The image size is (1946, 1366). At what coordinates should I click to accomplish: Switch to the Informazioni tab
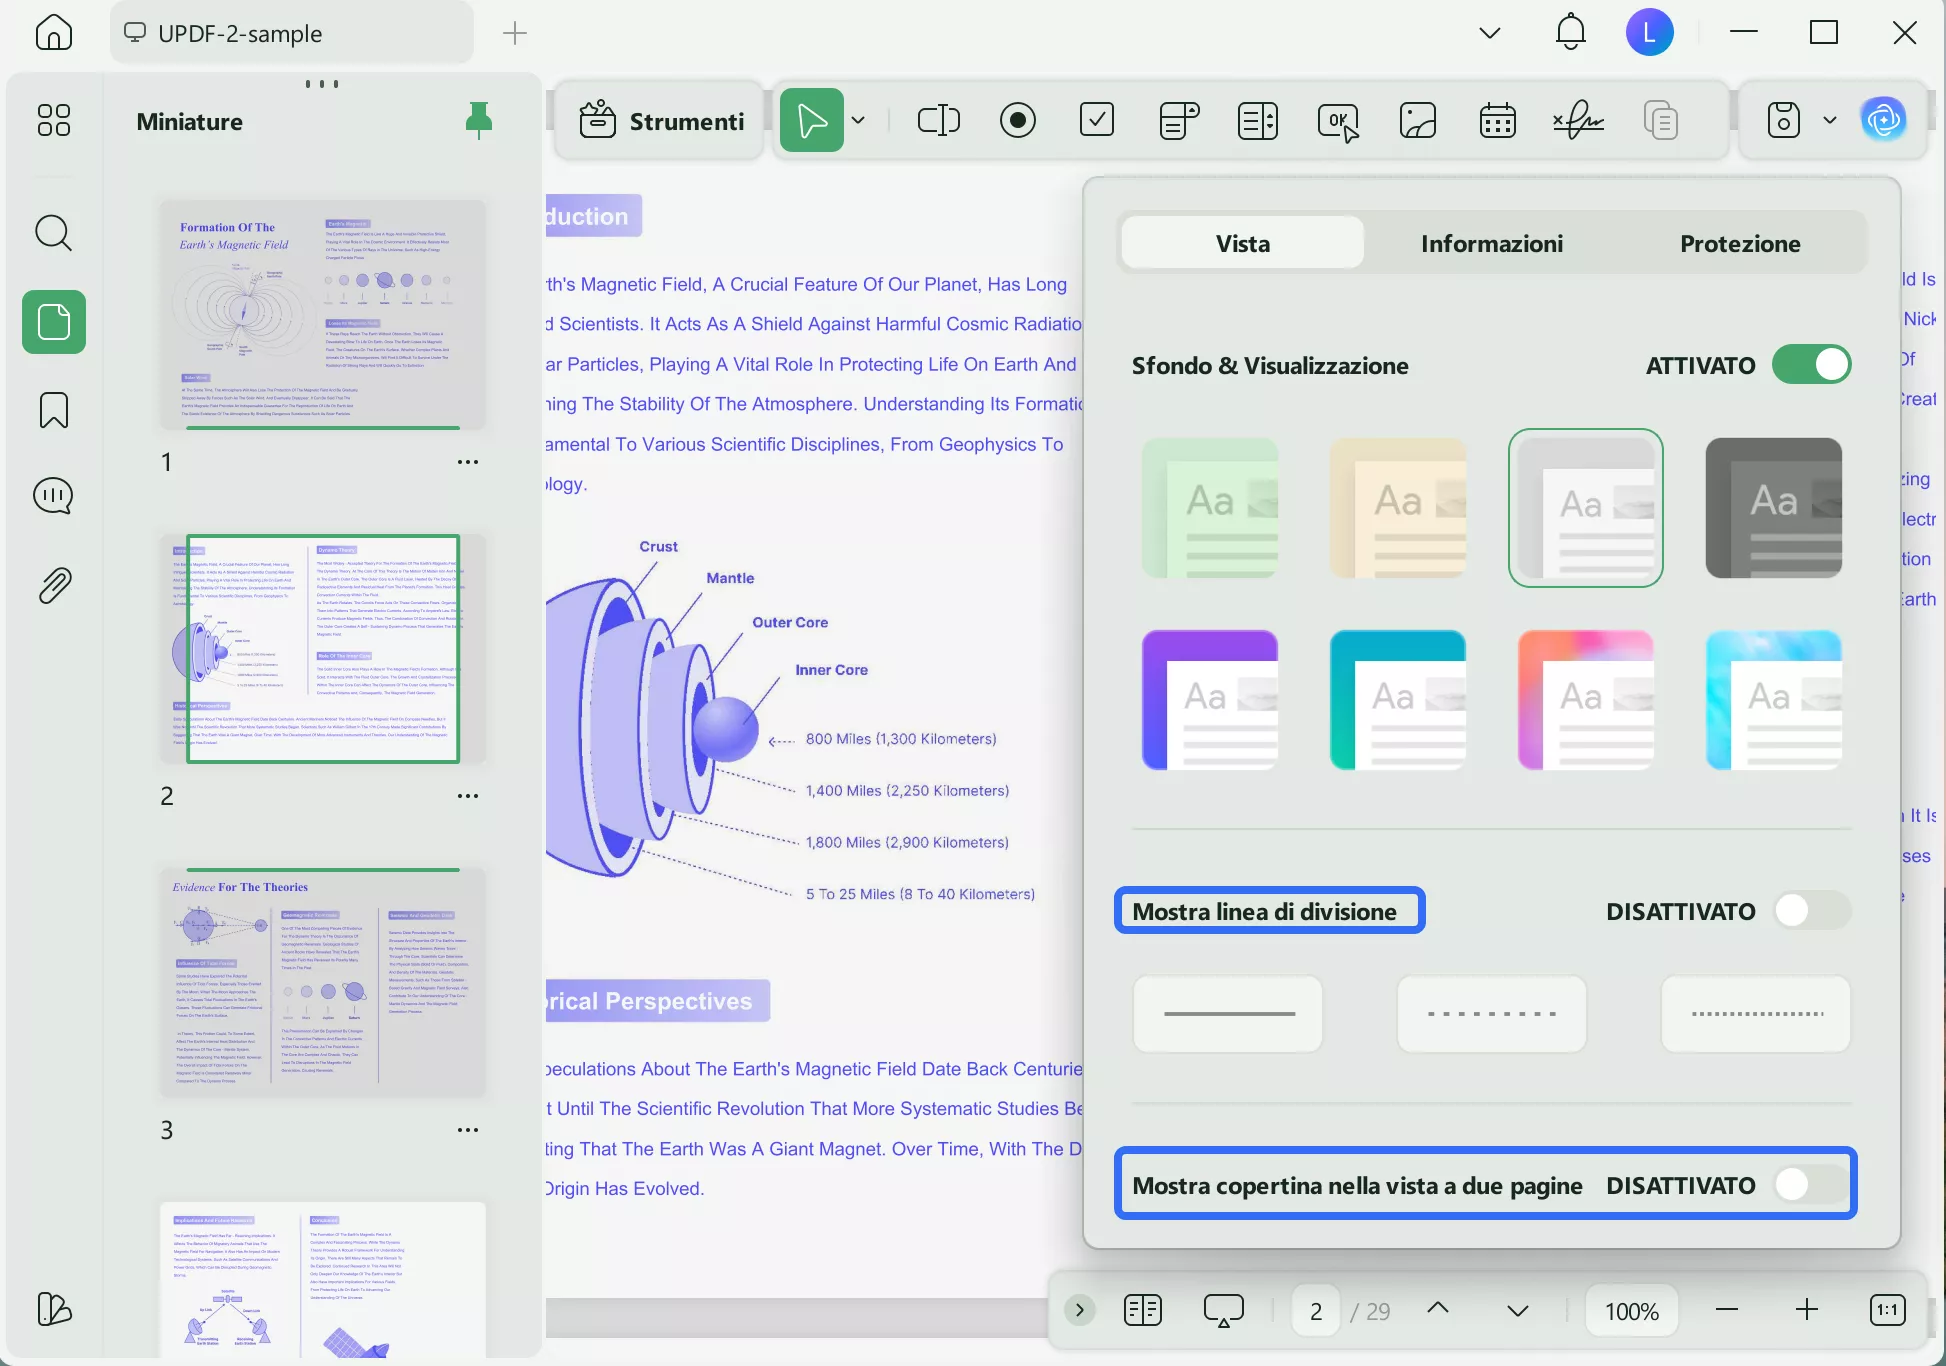click(x=1491, y=244)
